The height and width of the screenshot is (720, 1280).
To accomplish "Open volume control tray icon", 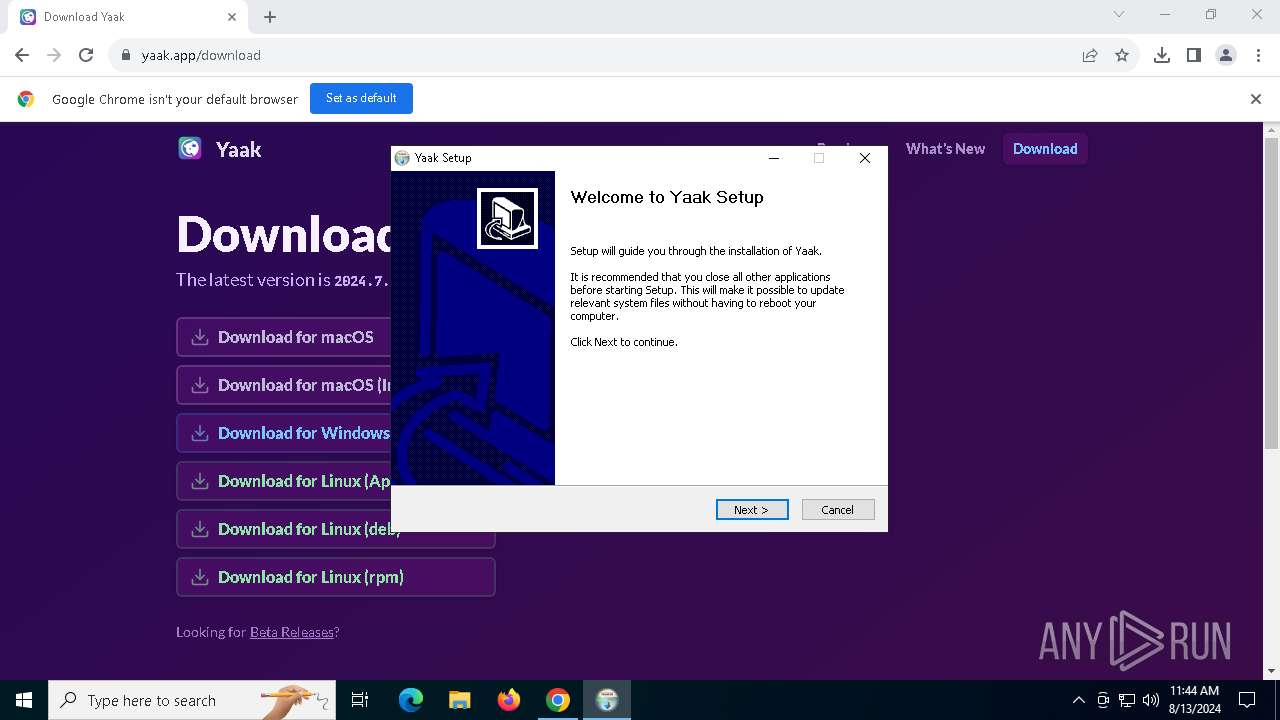I will click(x=1151, y=700).
